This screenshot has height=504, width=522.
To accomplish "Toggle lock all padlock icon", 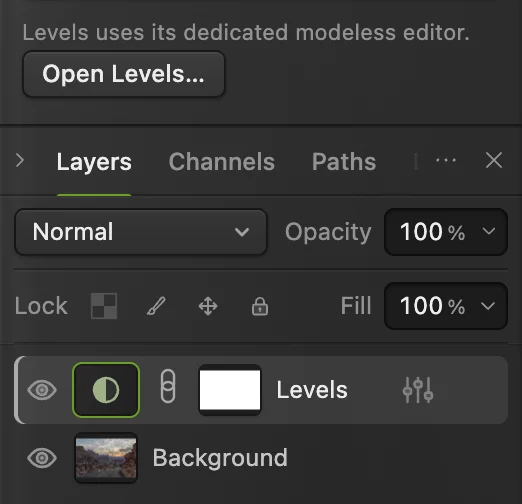I will [x=260, y=306].
